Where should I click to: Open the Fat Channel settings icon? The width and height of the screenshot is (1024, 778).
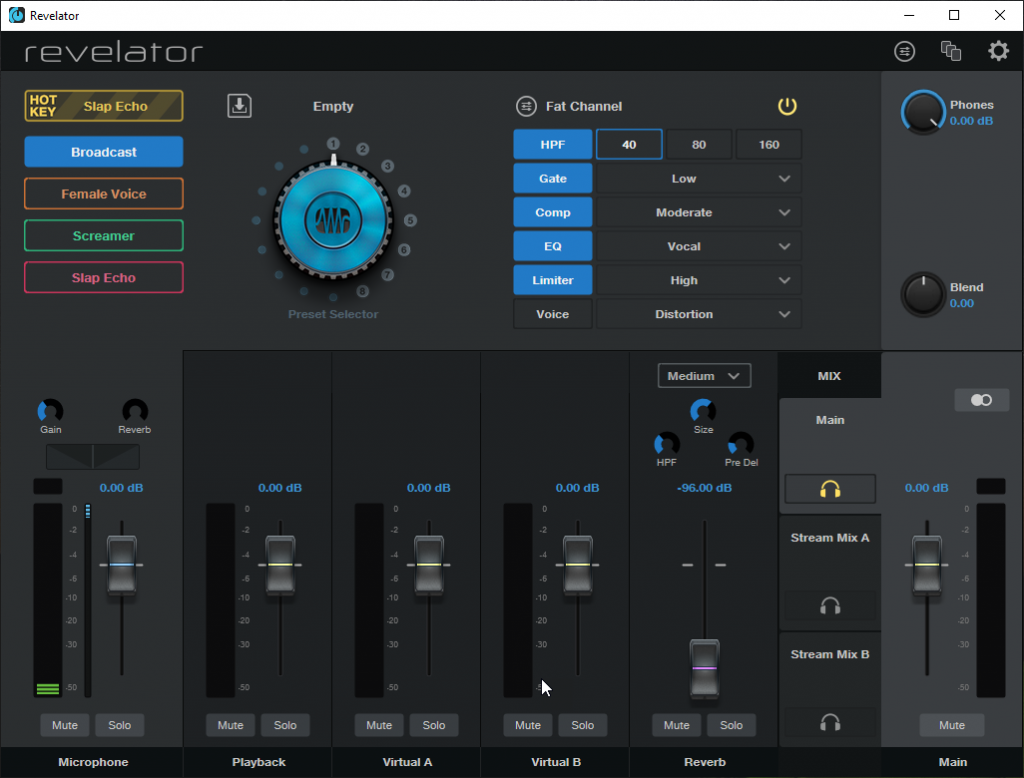click(526, 106)
